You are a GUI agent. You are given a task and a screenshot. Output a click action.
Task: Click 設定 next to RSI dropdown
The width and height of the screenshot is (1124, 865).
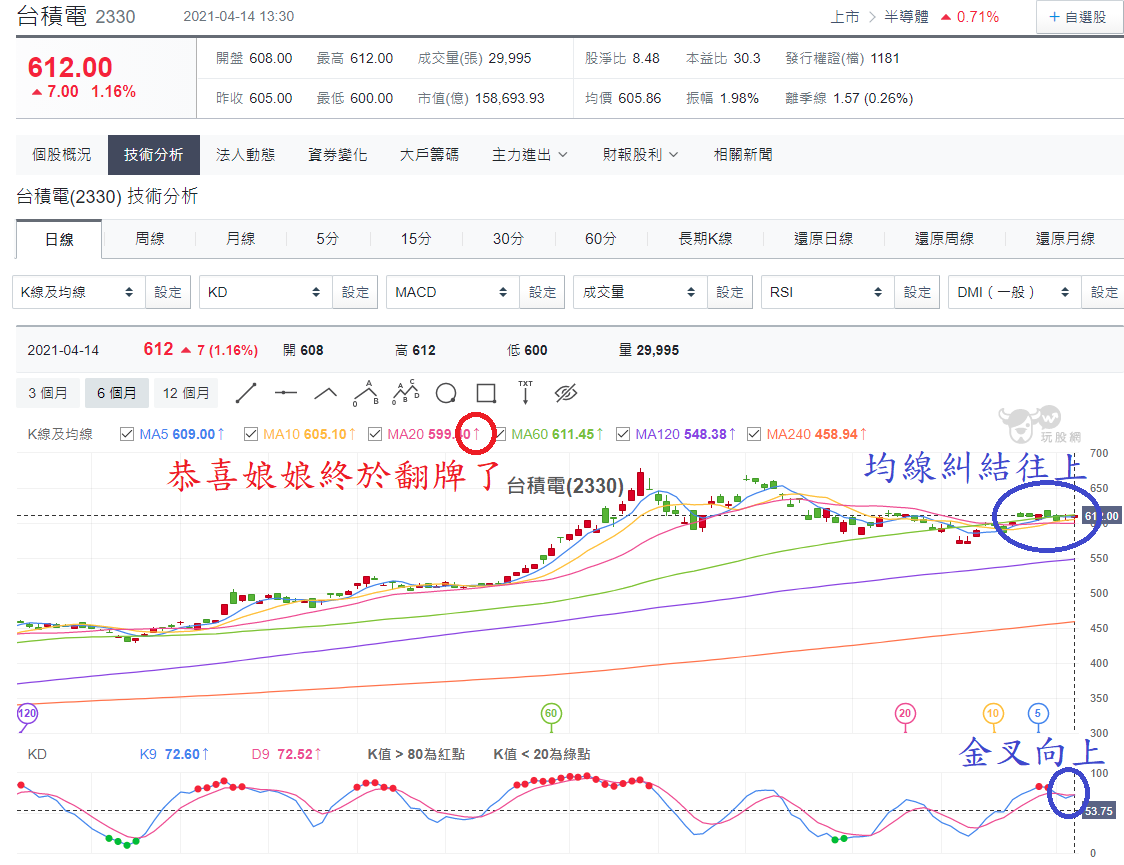click(917, 292)
